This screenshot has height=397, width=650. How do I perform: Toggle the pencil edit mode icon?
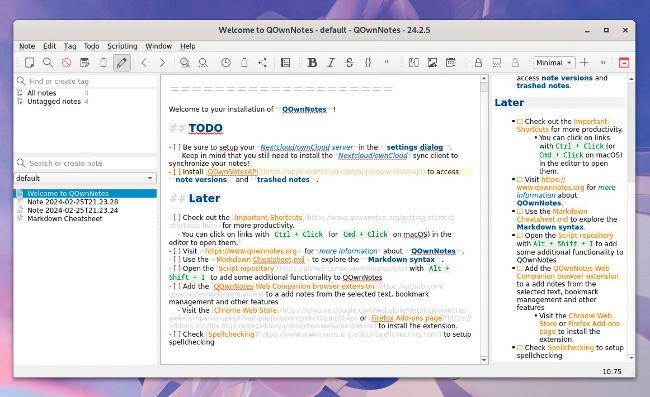tap(121, 63)
